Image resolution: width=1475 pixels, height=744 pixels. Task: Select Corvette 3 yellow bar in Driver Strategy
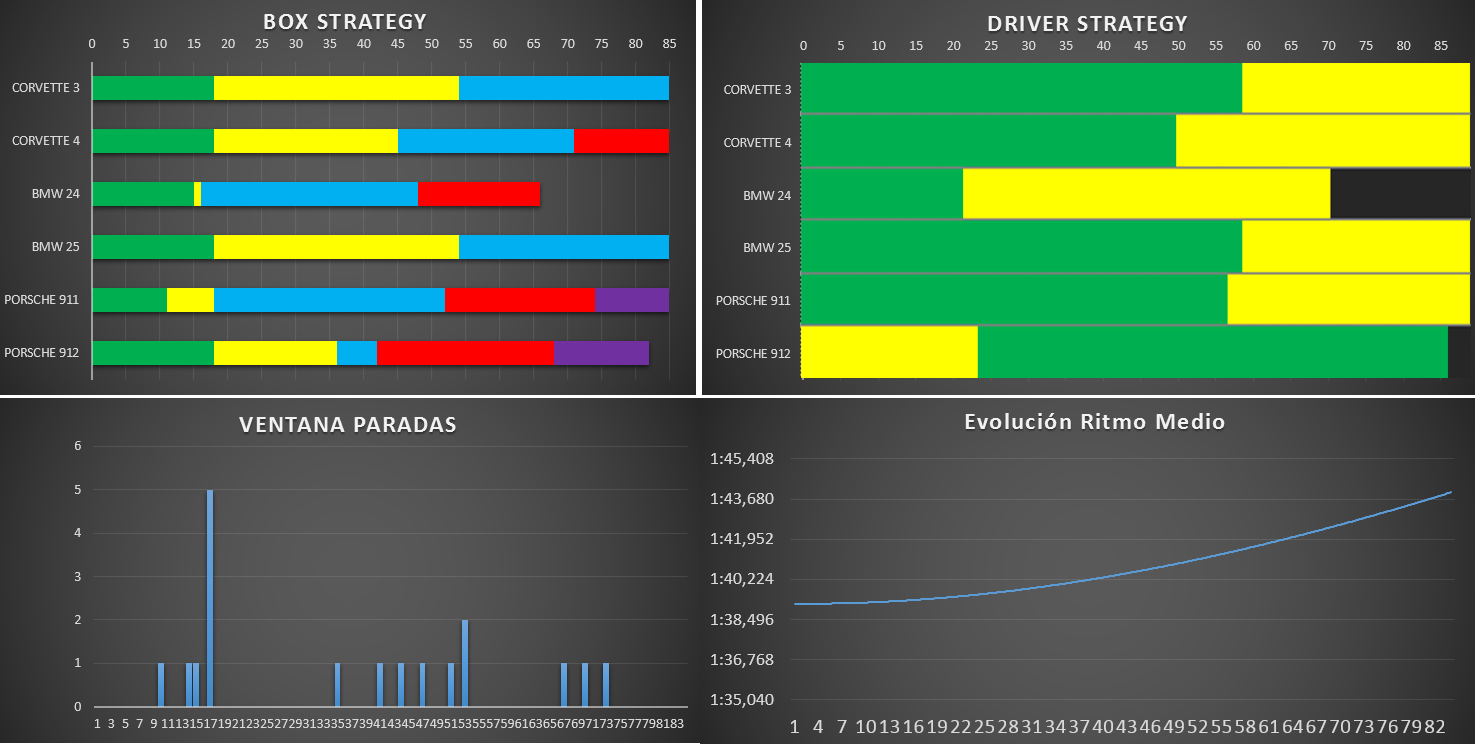pyautogui.click(x=1356, y=88)
